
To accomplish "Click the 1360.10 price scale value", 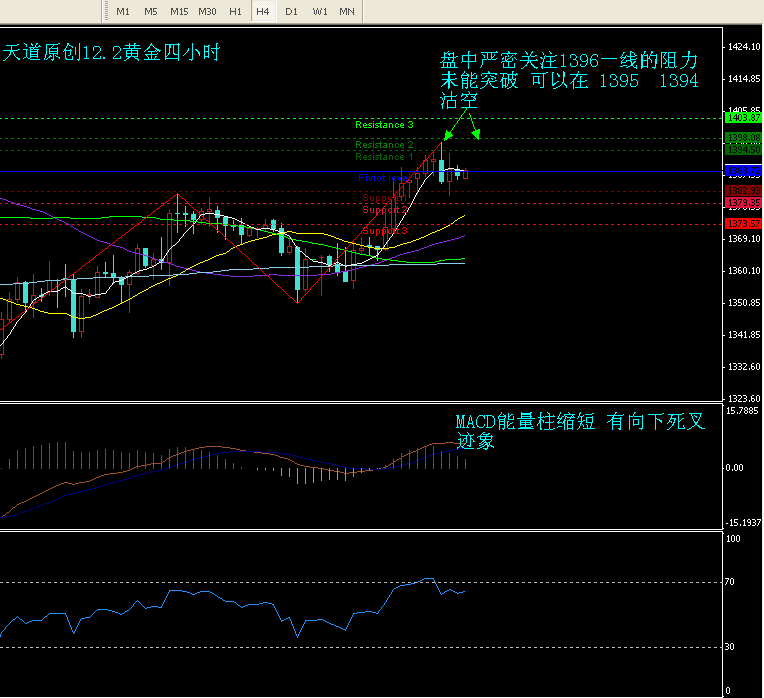I will point(744,271).
